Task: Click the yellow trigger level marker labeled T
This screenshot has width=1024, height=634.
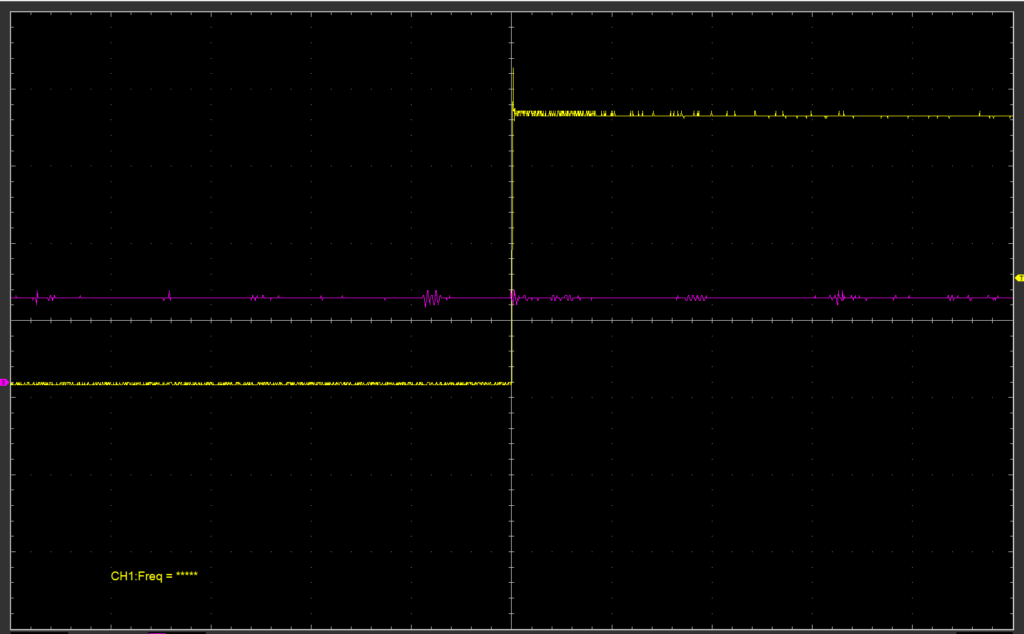Action: (x=1019, y=277)
